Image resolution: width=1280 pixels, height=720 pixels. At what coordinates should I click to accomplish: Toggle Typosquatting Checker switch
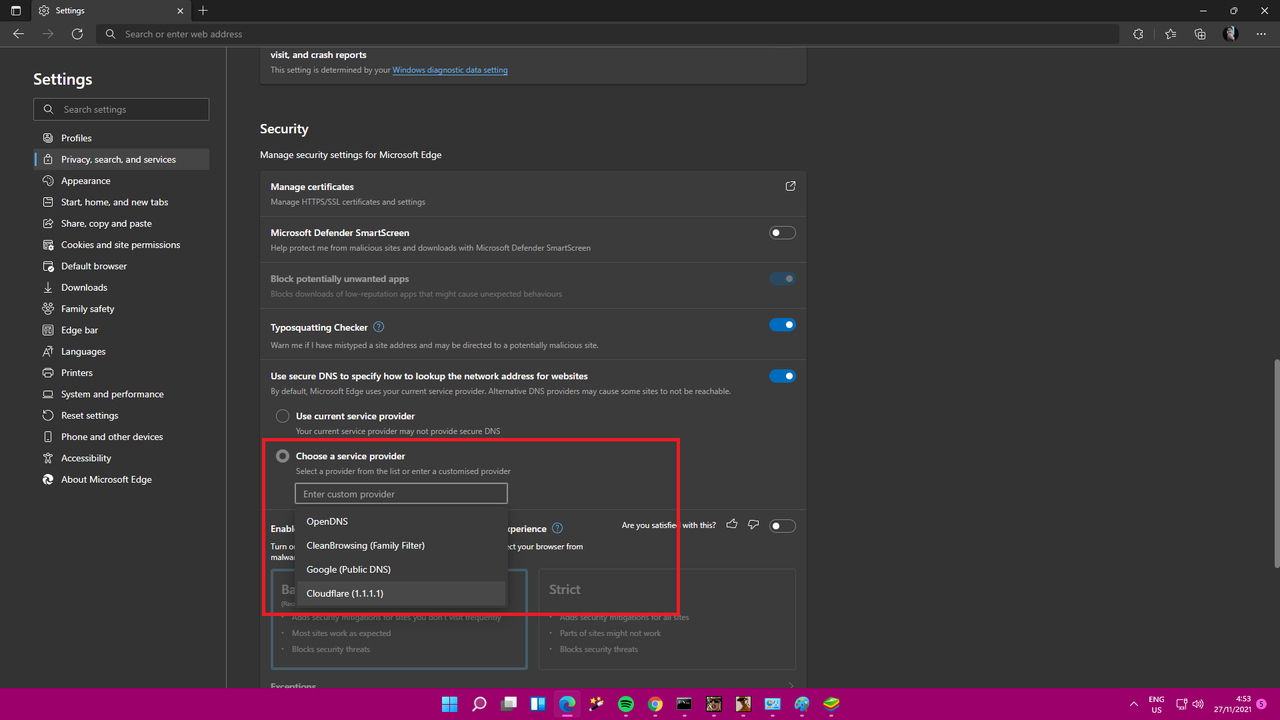click(782, 325)
